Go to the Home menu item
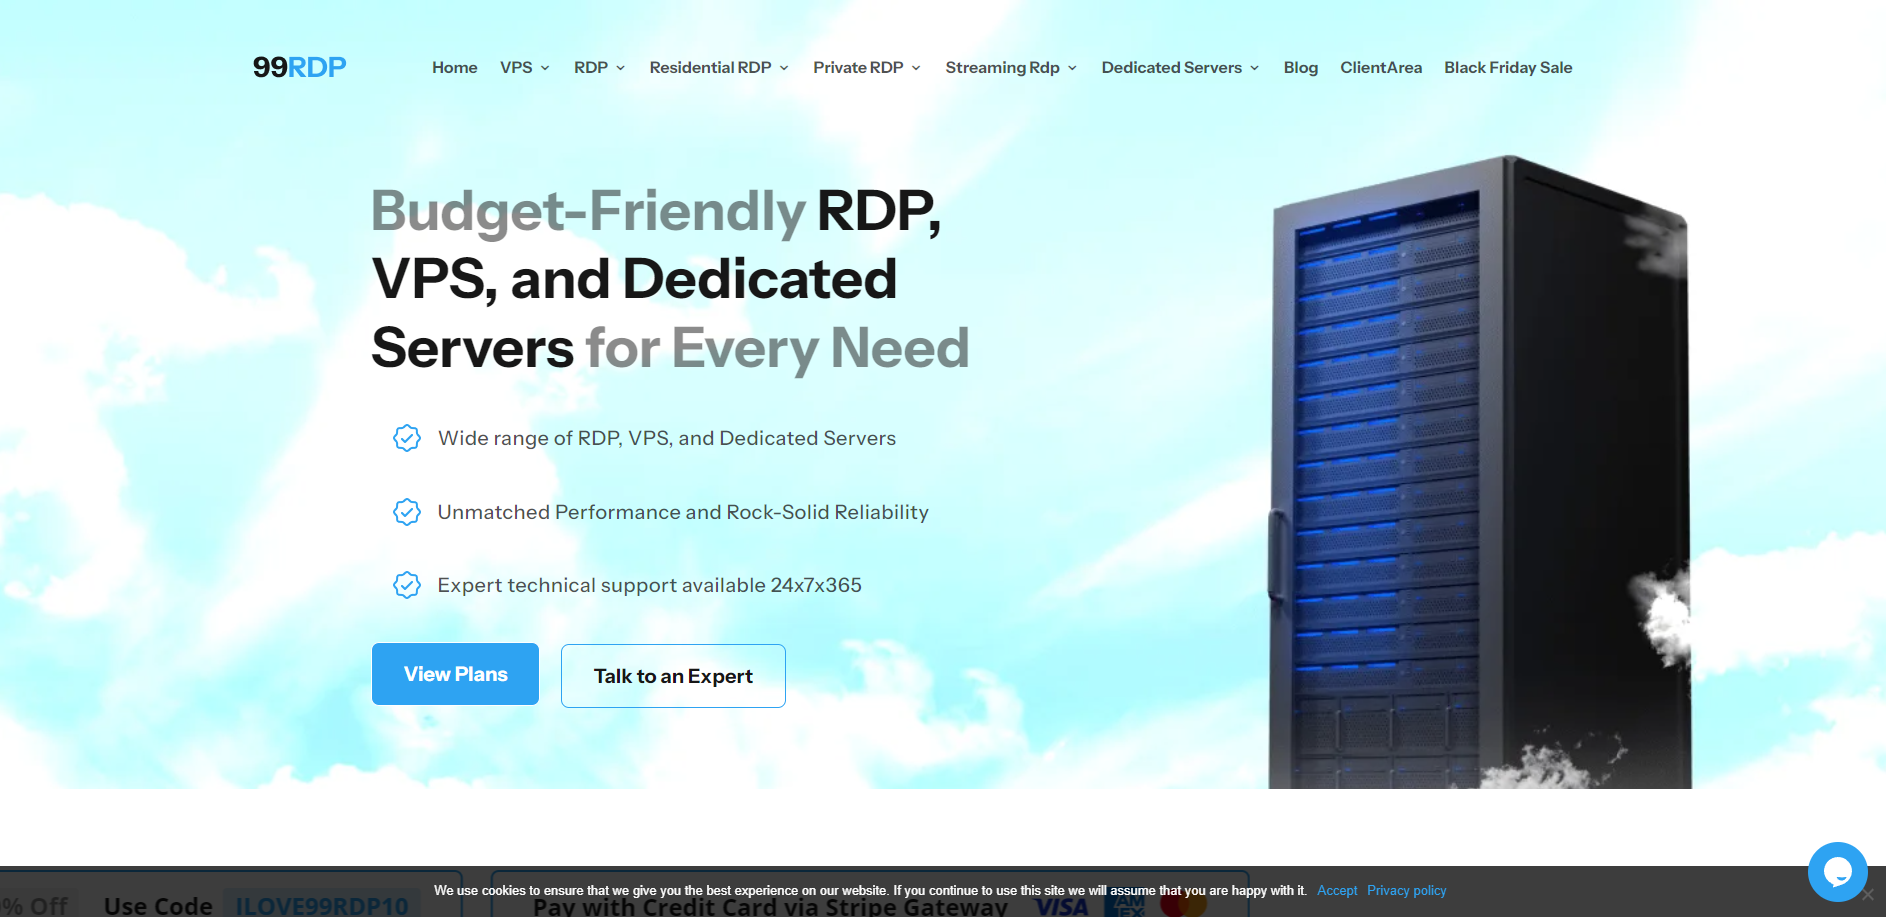Screen dimensions: 1886x917 point(454,67)
